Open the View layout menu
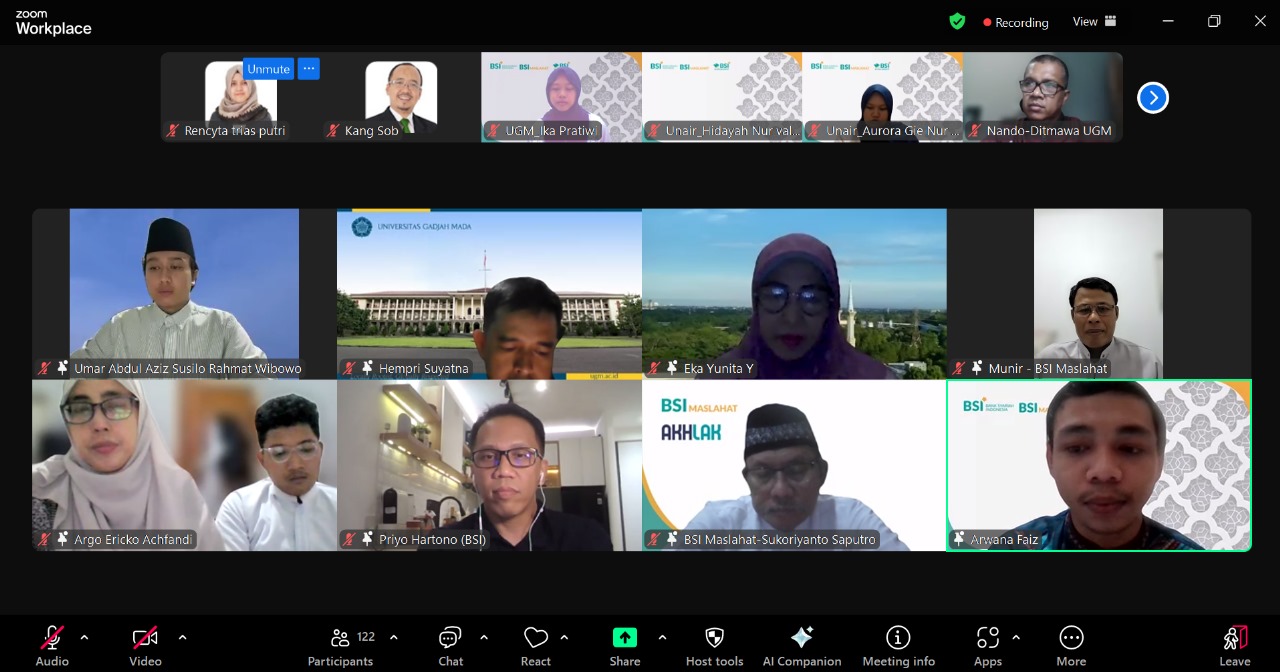1280x672 pixels. pyautogui.click(x=1094, y=21)
